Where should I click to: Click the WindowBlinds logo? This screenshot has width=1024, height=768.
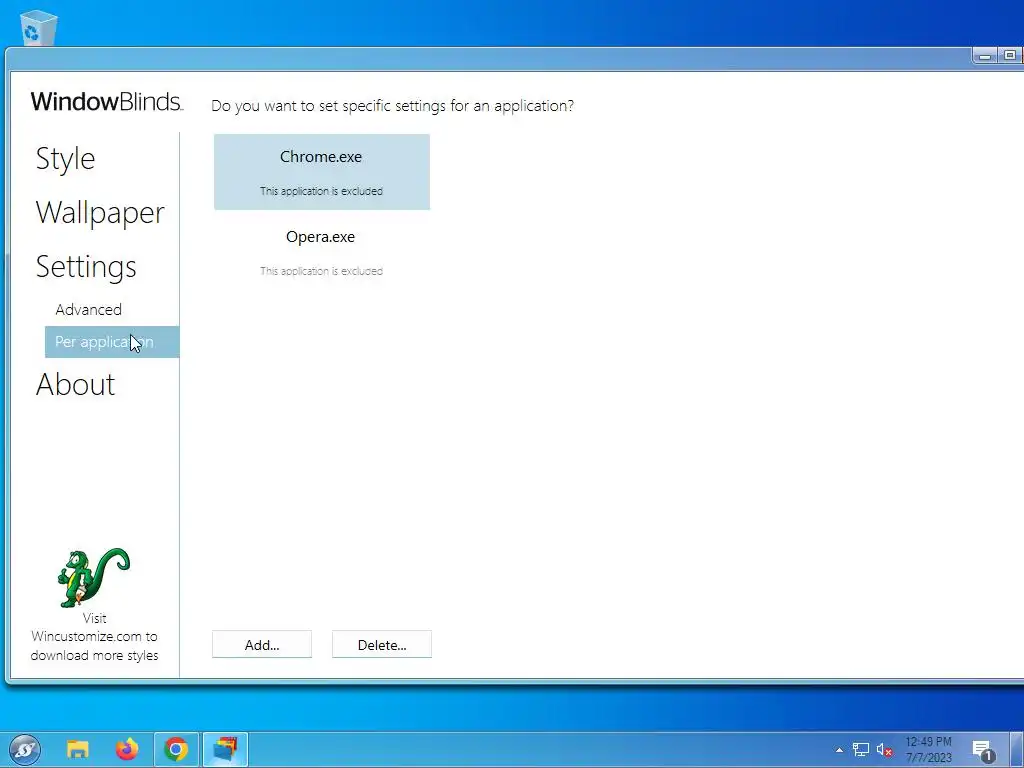click(x=106, y=102)
